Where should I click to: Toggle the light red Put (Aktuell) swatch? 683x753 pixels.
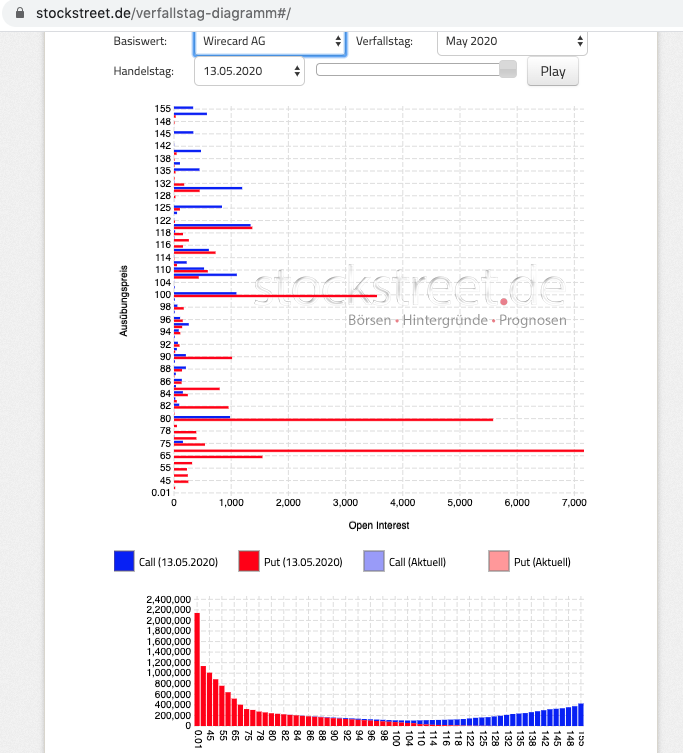[x=497, y=561]
